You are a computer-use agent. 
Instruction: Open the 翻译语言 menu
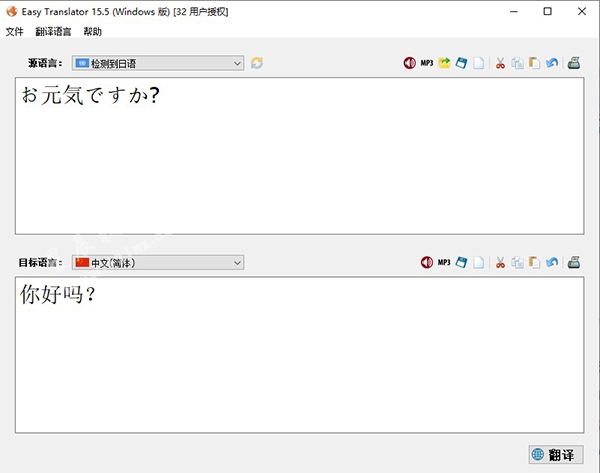pos(53,31)
